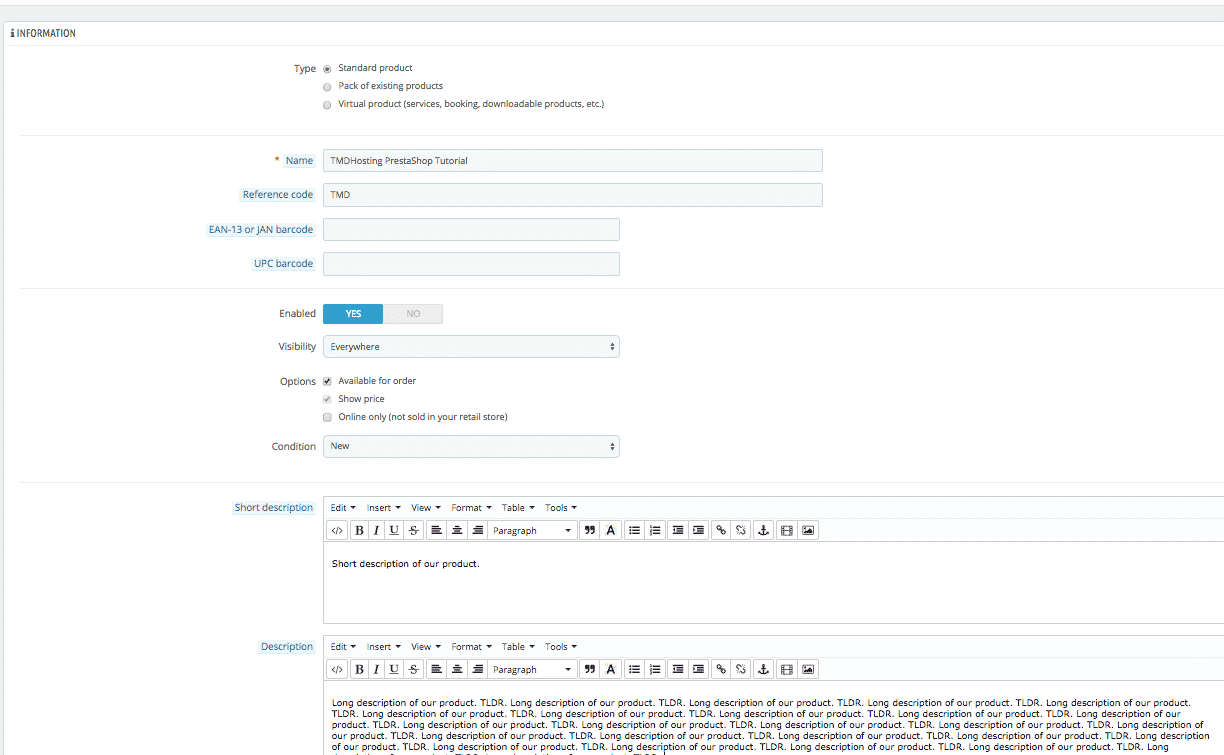The image size is (1224, 755).
Task: Apply blockquote formatting in the Description editor
Action: tap(590, 668)
